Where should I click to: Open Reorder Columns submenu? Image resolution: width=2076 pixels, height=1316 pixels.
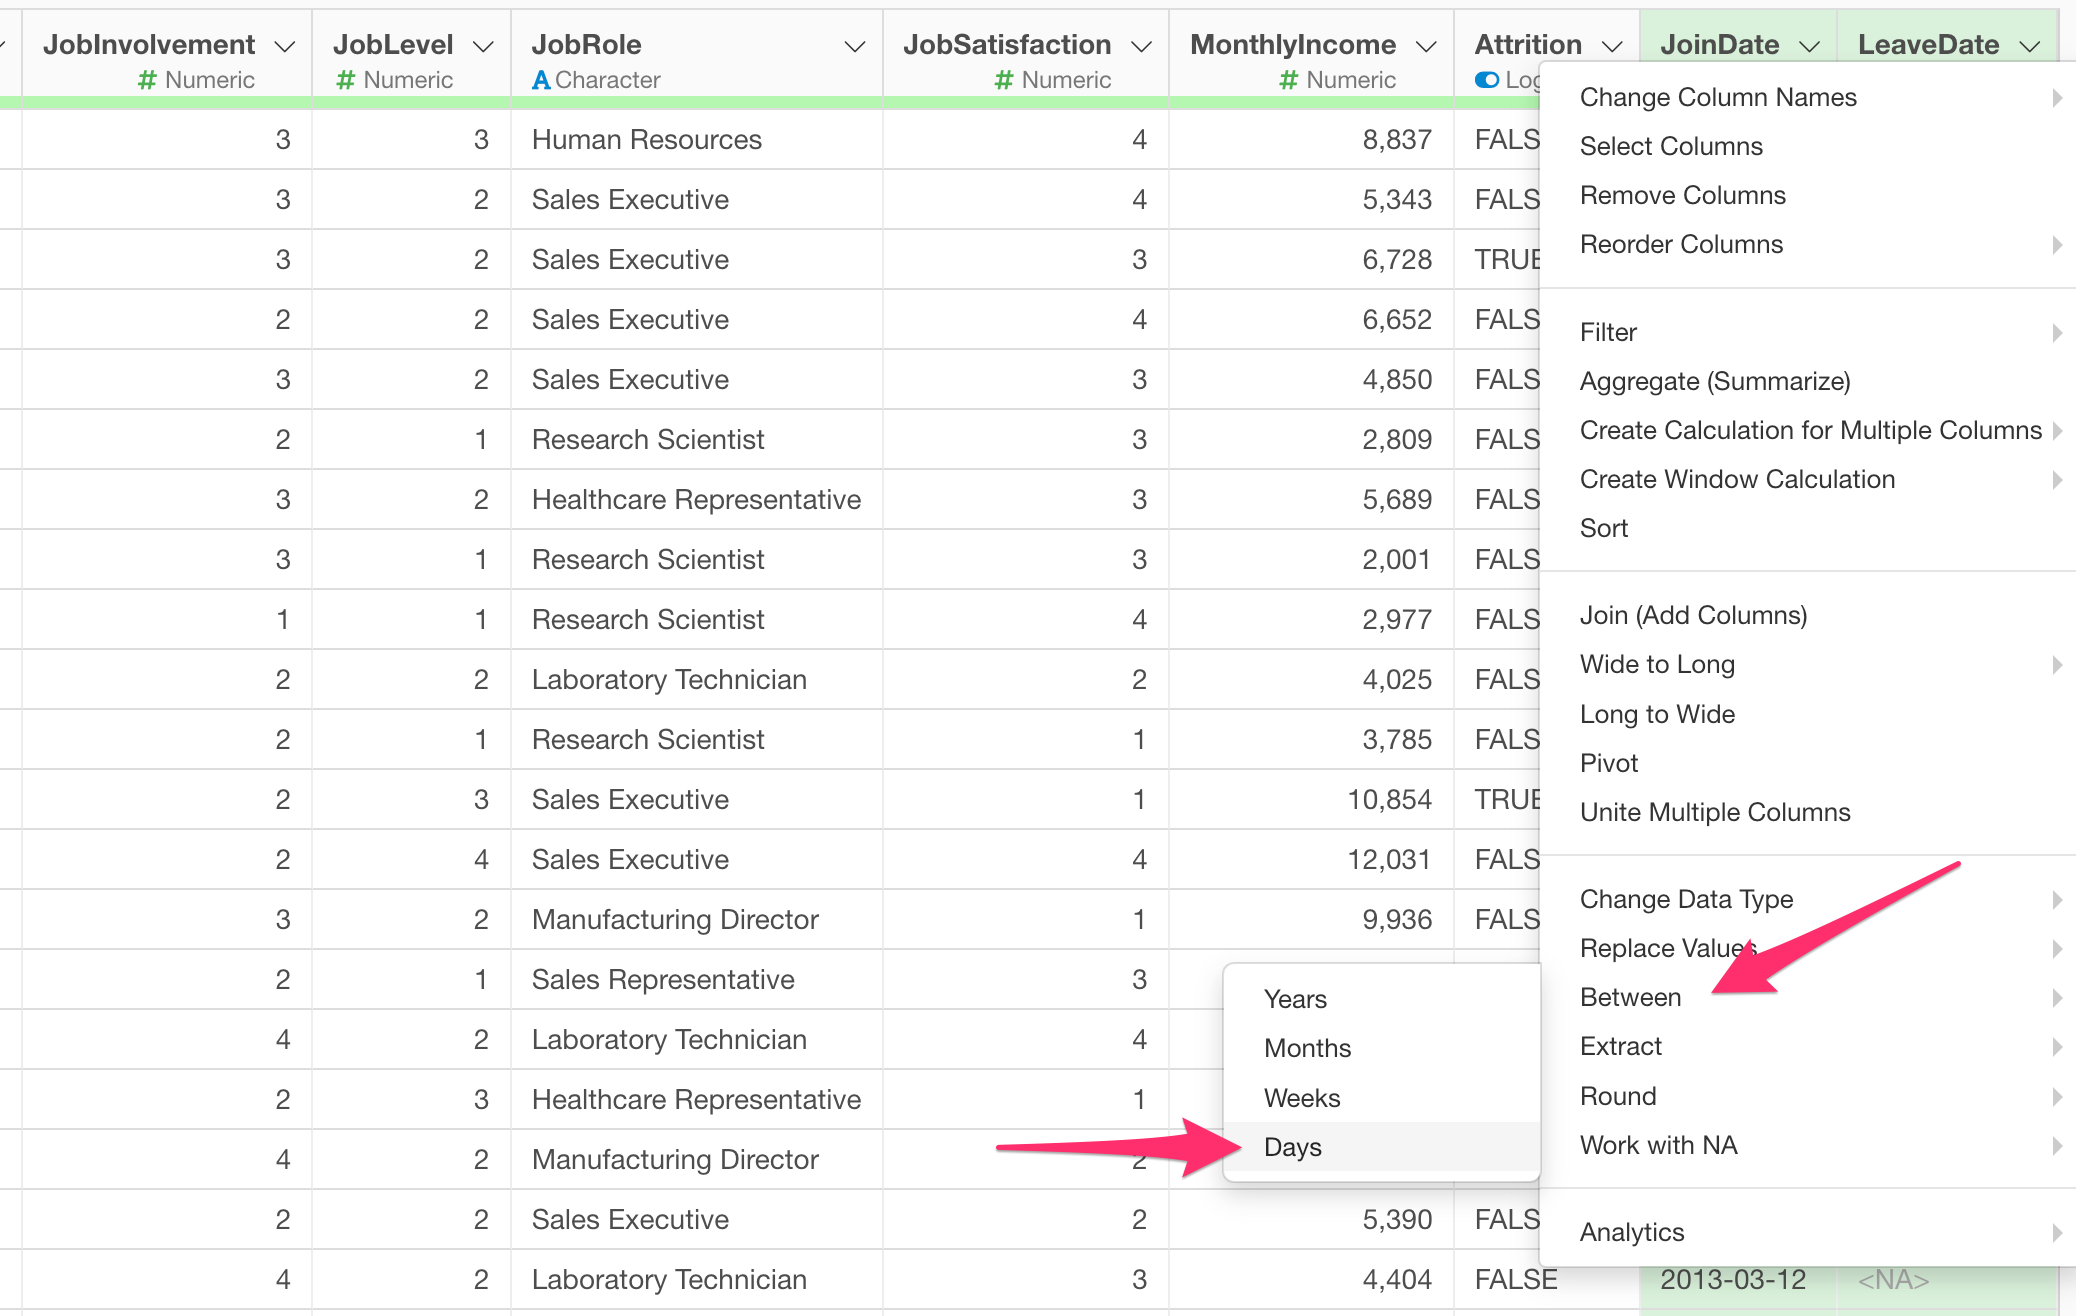(x=1808, y=244)
